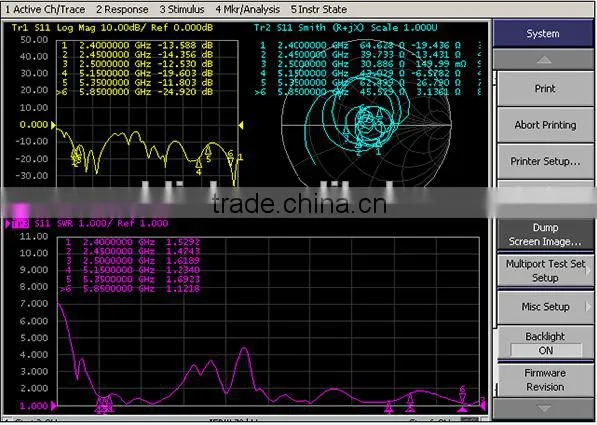Screen dimensions: 597x425
Task: Toggle the Backlight ON softkey
Action: (x=545, y=343)
